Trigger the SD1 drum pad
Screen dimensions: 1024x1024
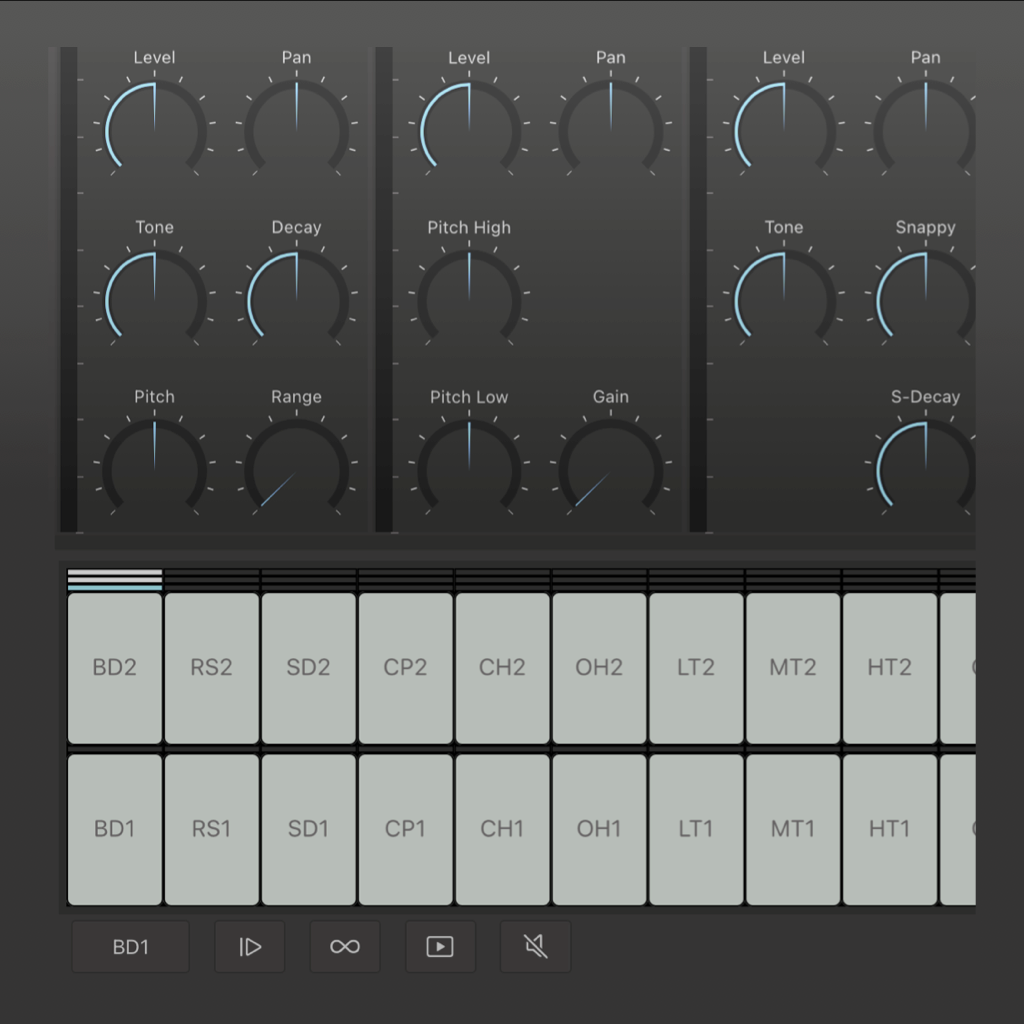308,829
